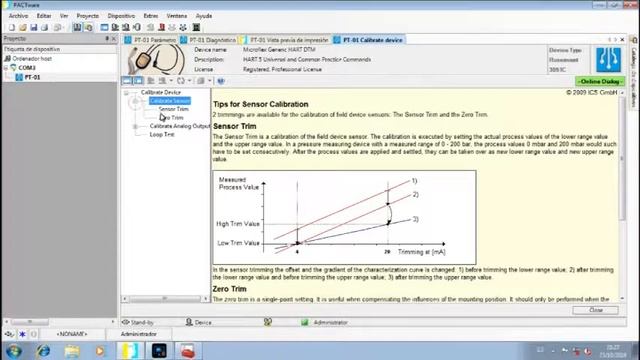
Task: Toggle the project view toolbar icon
Action: coord(77,27)
